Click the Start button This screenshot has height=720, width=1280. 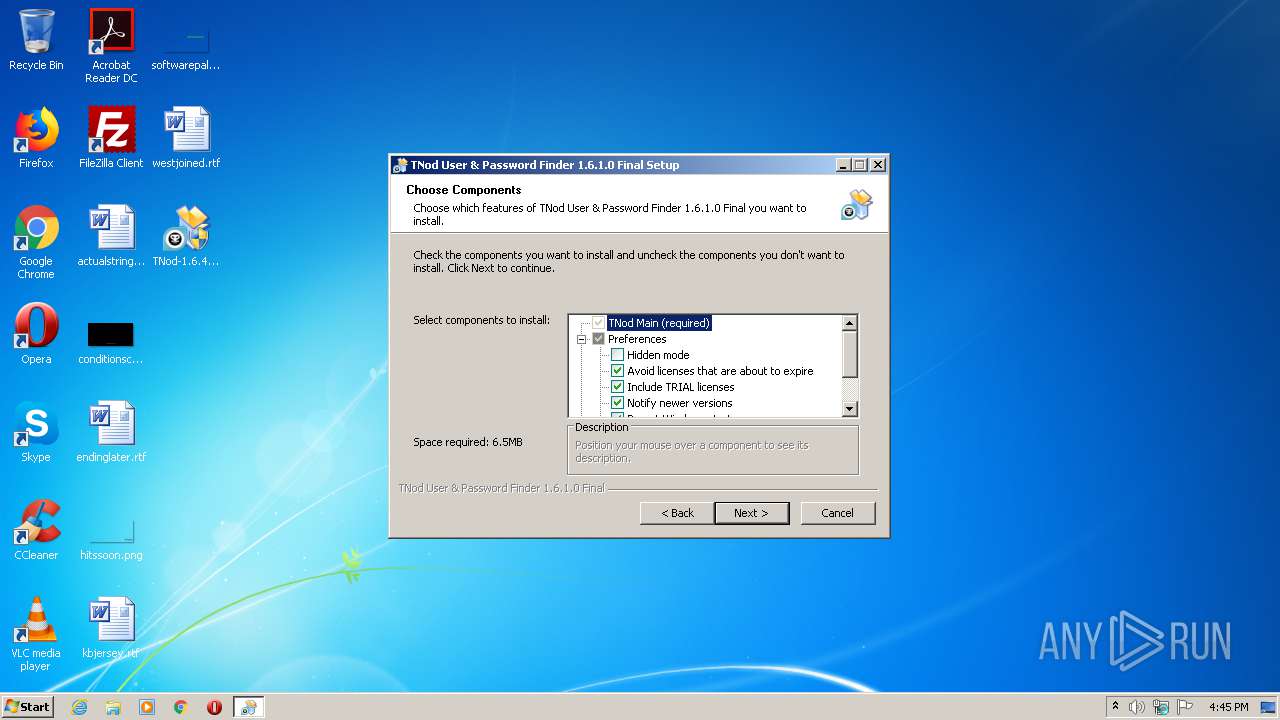tap(27, 707)
